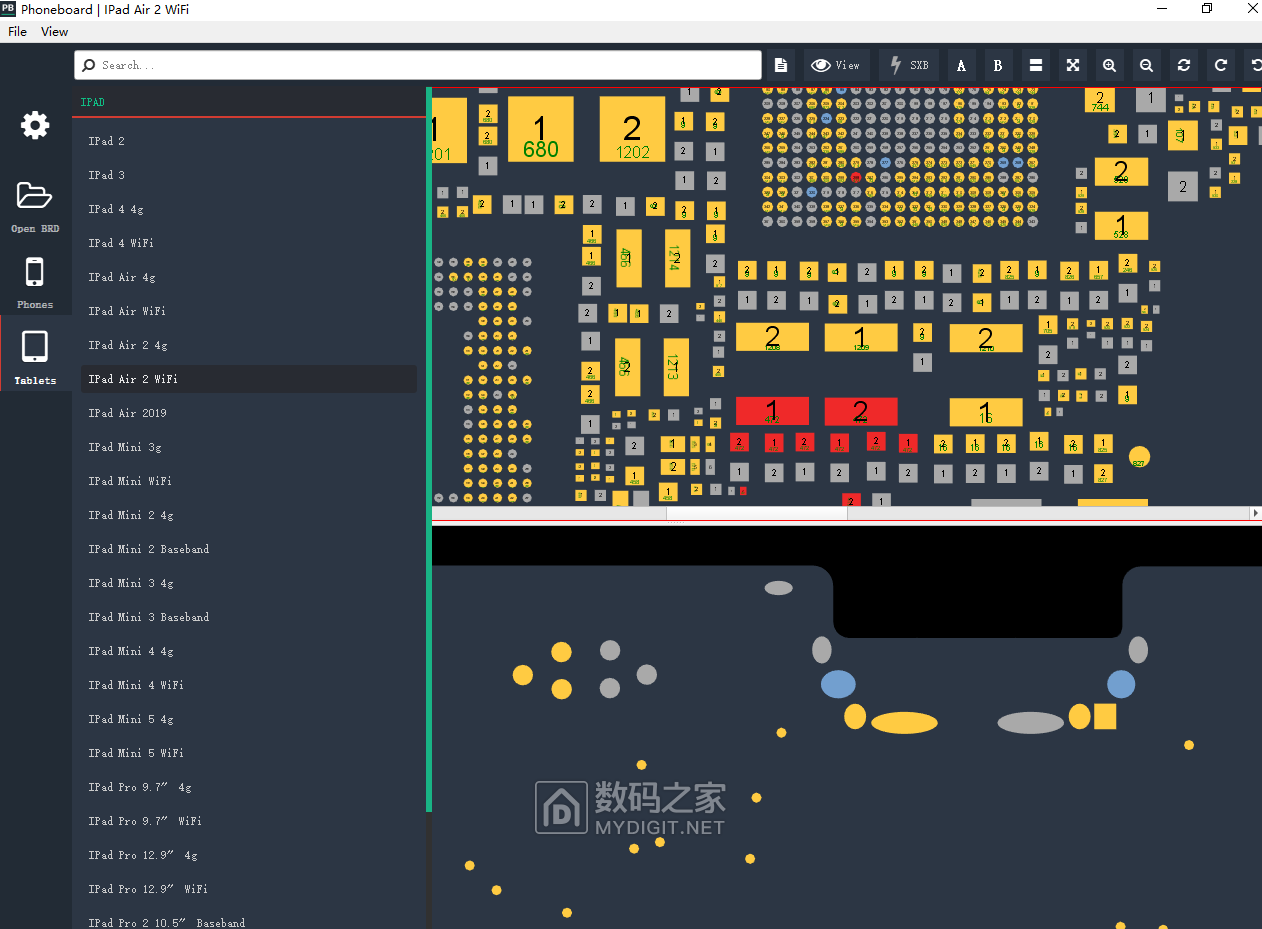Open IPad Mini WiFi board

(x=249, y=481)
